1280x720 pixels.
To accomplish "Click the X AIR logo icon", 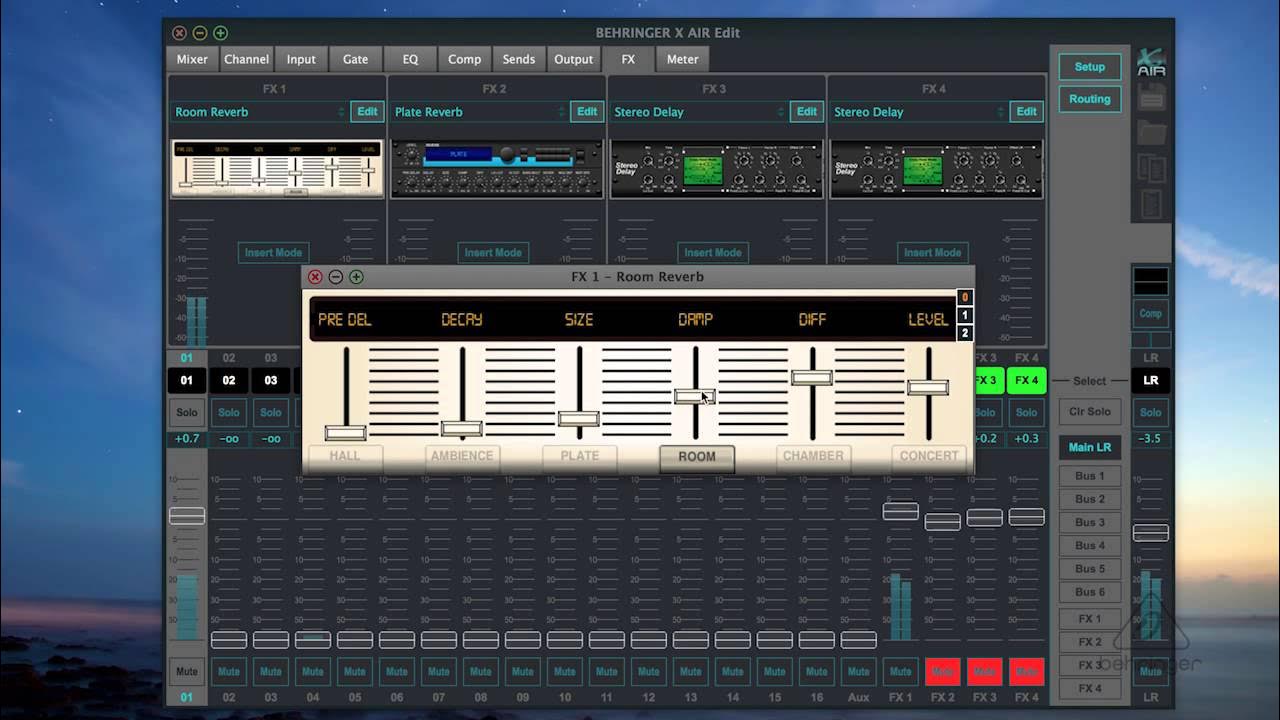I will point(1151,63).
